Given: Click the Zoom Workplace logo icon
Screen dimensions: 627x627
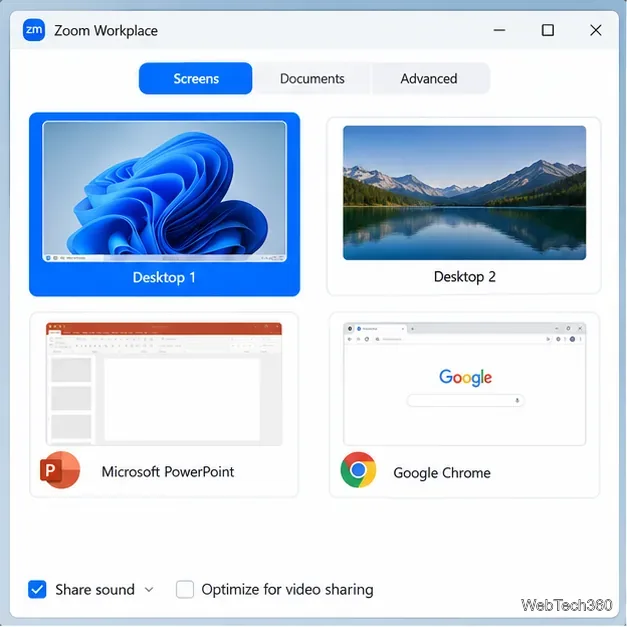Looking at the screenshot, I should [34, 30].
